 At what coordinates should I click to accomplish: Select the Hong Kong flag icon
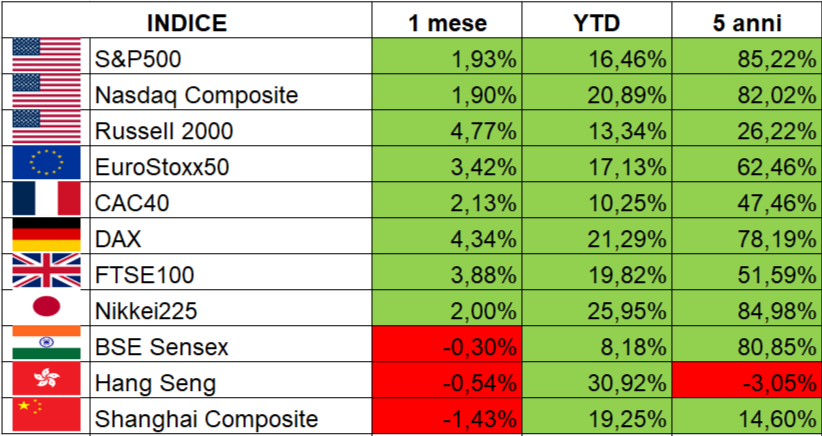pos(46,381)
